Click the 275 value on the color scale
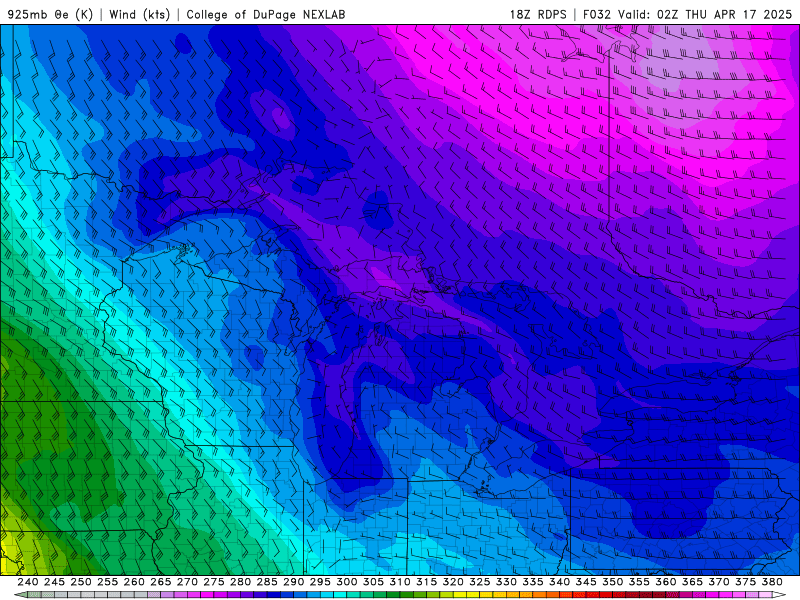The image size is (800, 600). tap(214, 582)
